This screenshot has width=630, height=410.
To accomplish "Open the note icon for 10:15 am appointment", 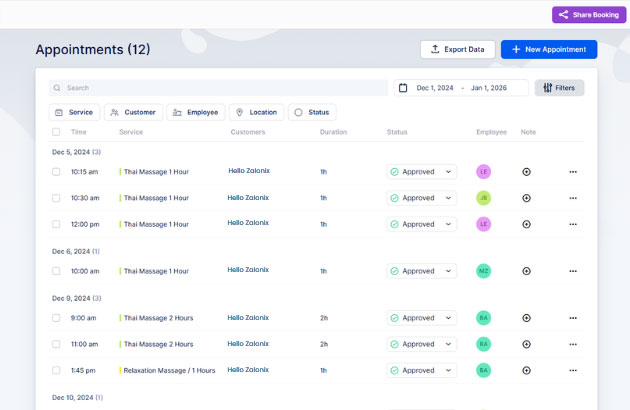I will [x=526, y=172].
